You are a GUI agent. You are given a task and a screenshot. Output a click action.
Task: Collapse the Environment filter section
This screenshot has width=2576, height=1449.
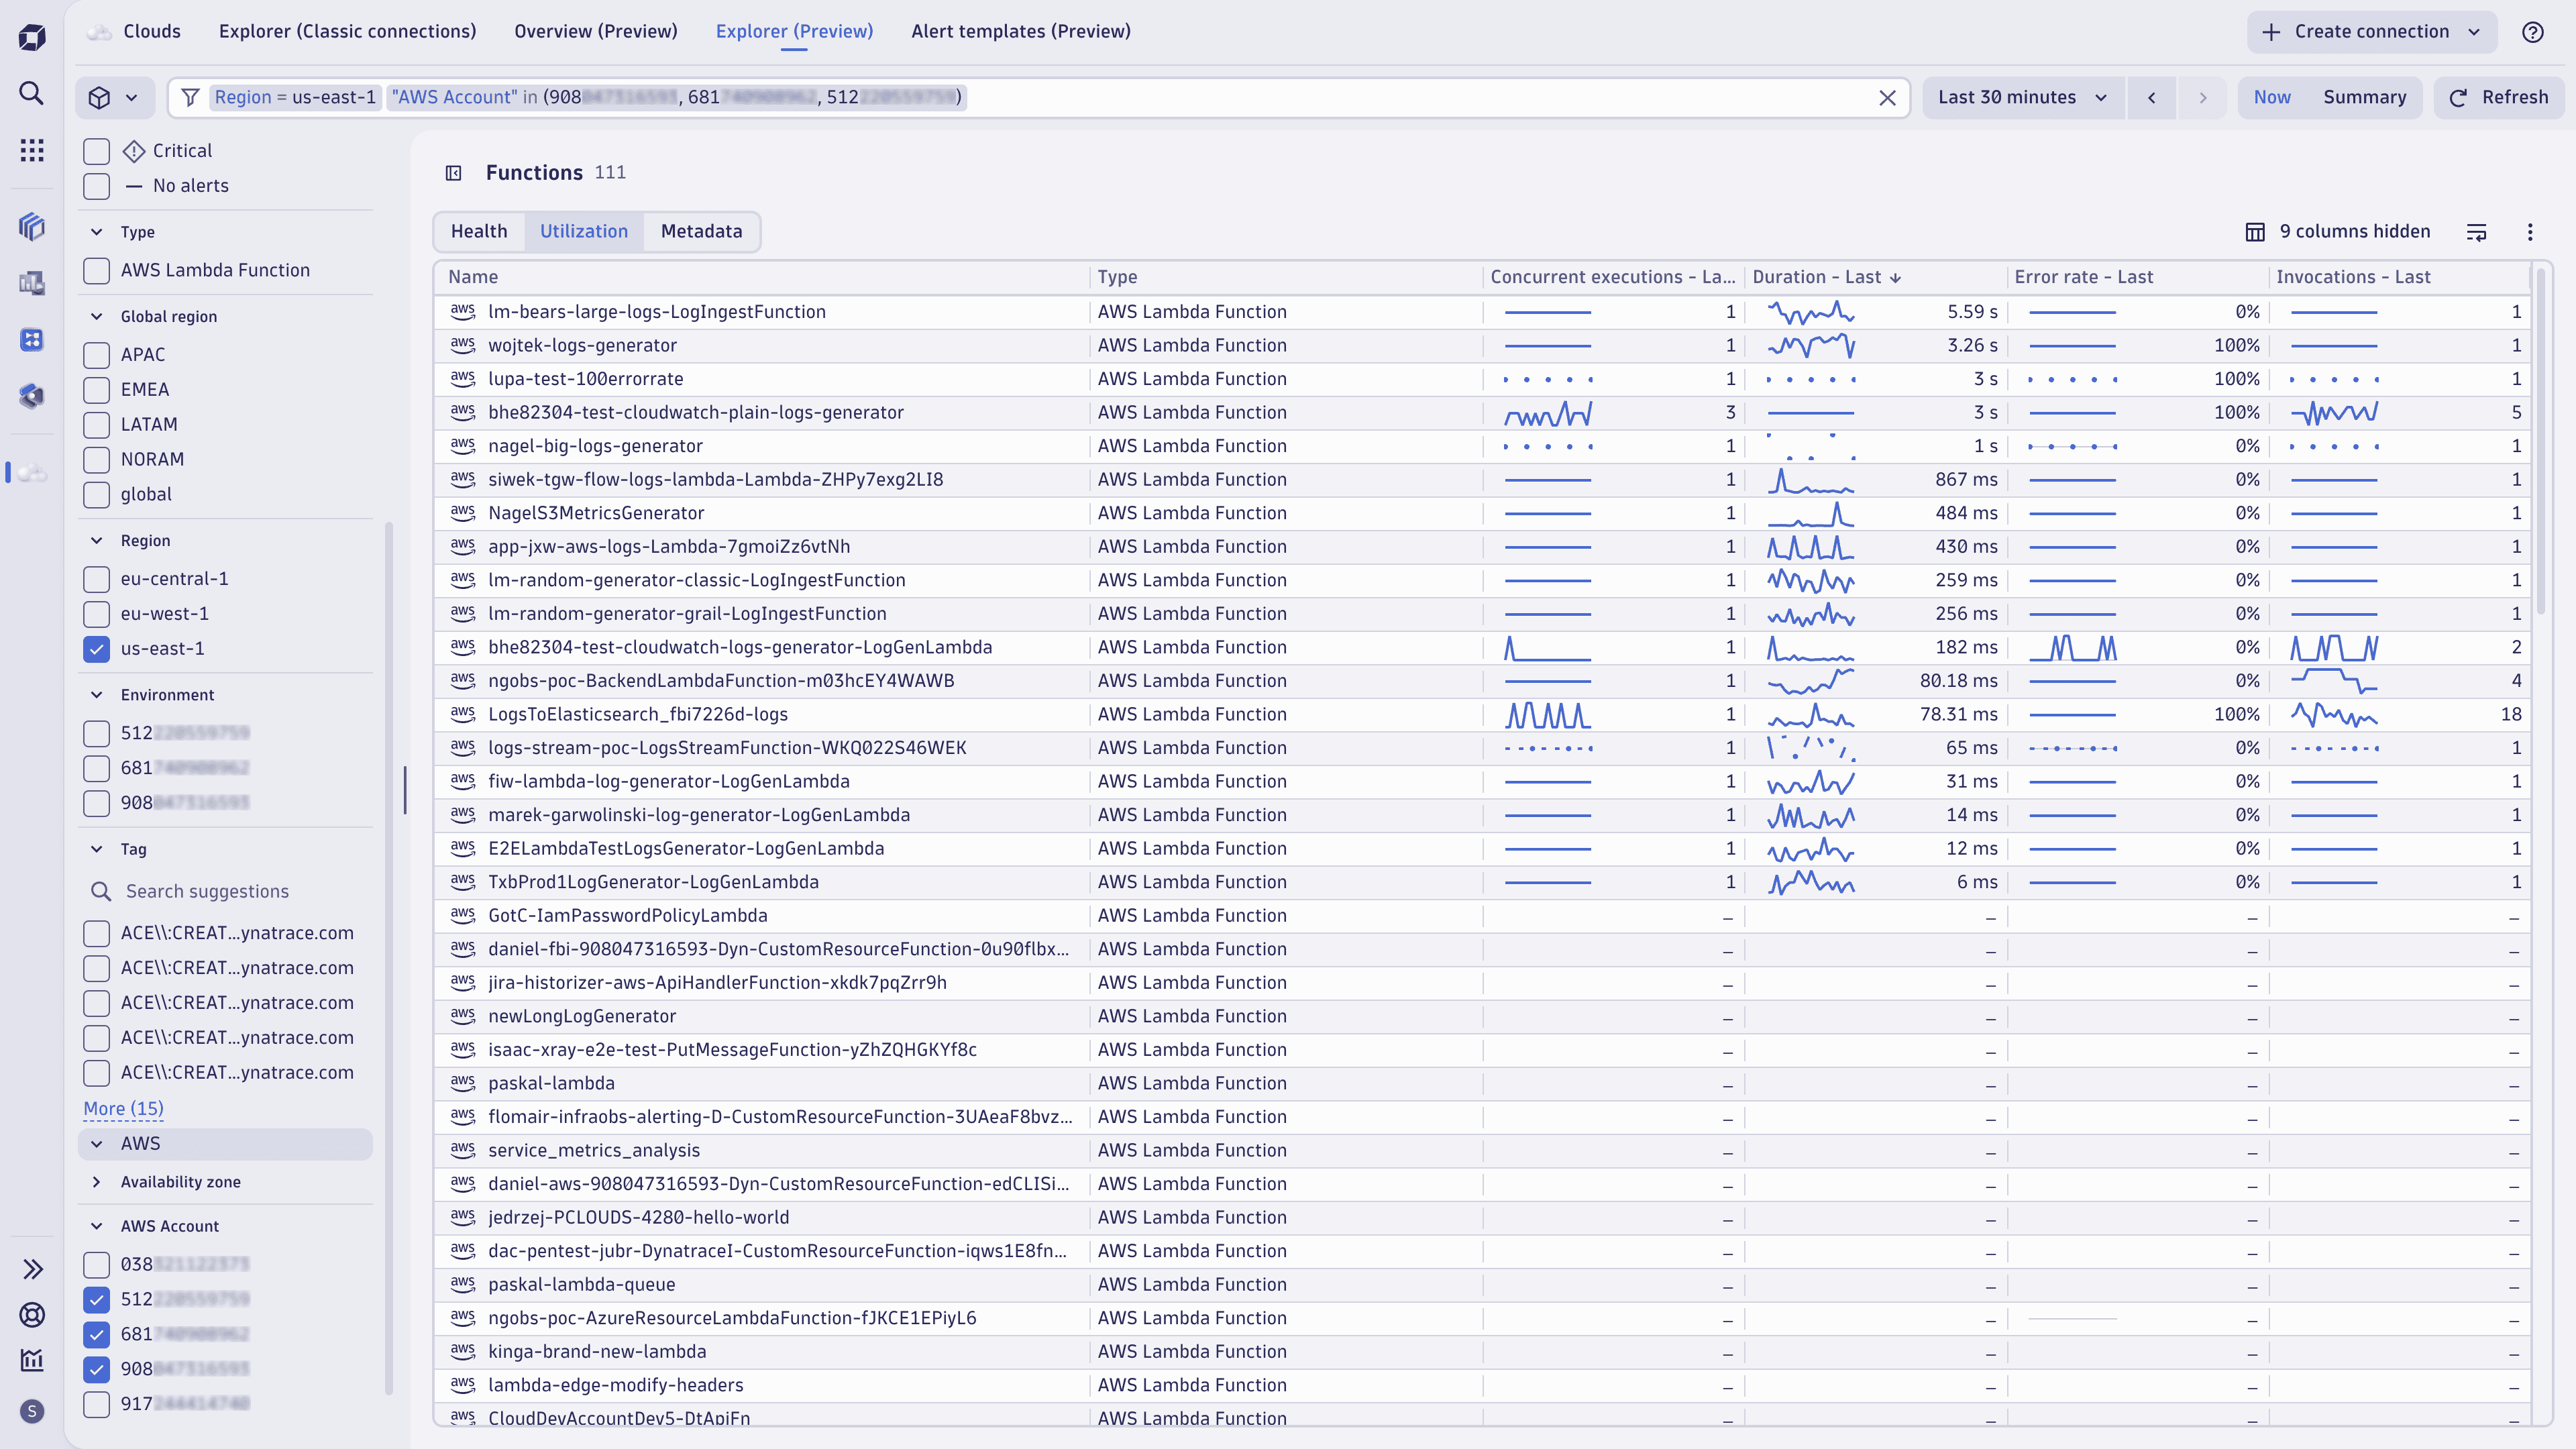pyautogui.click(x=97, y=695)
